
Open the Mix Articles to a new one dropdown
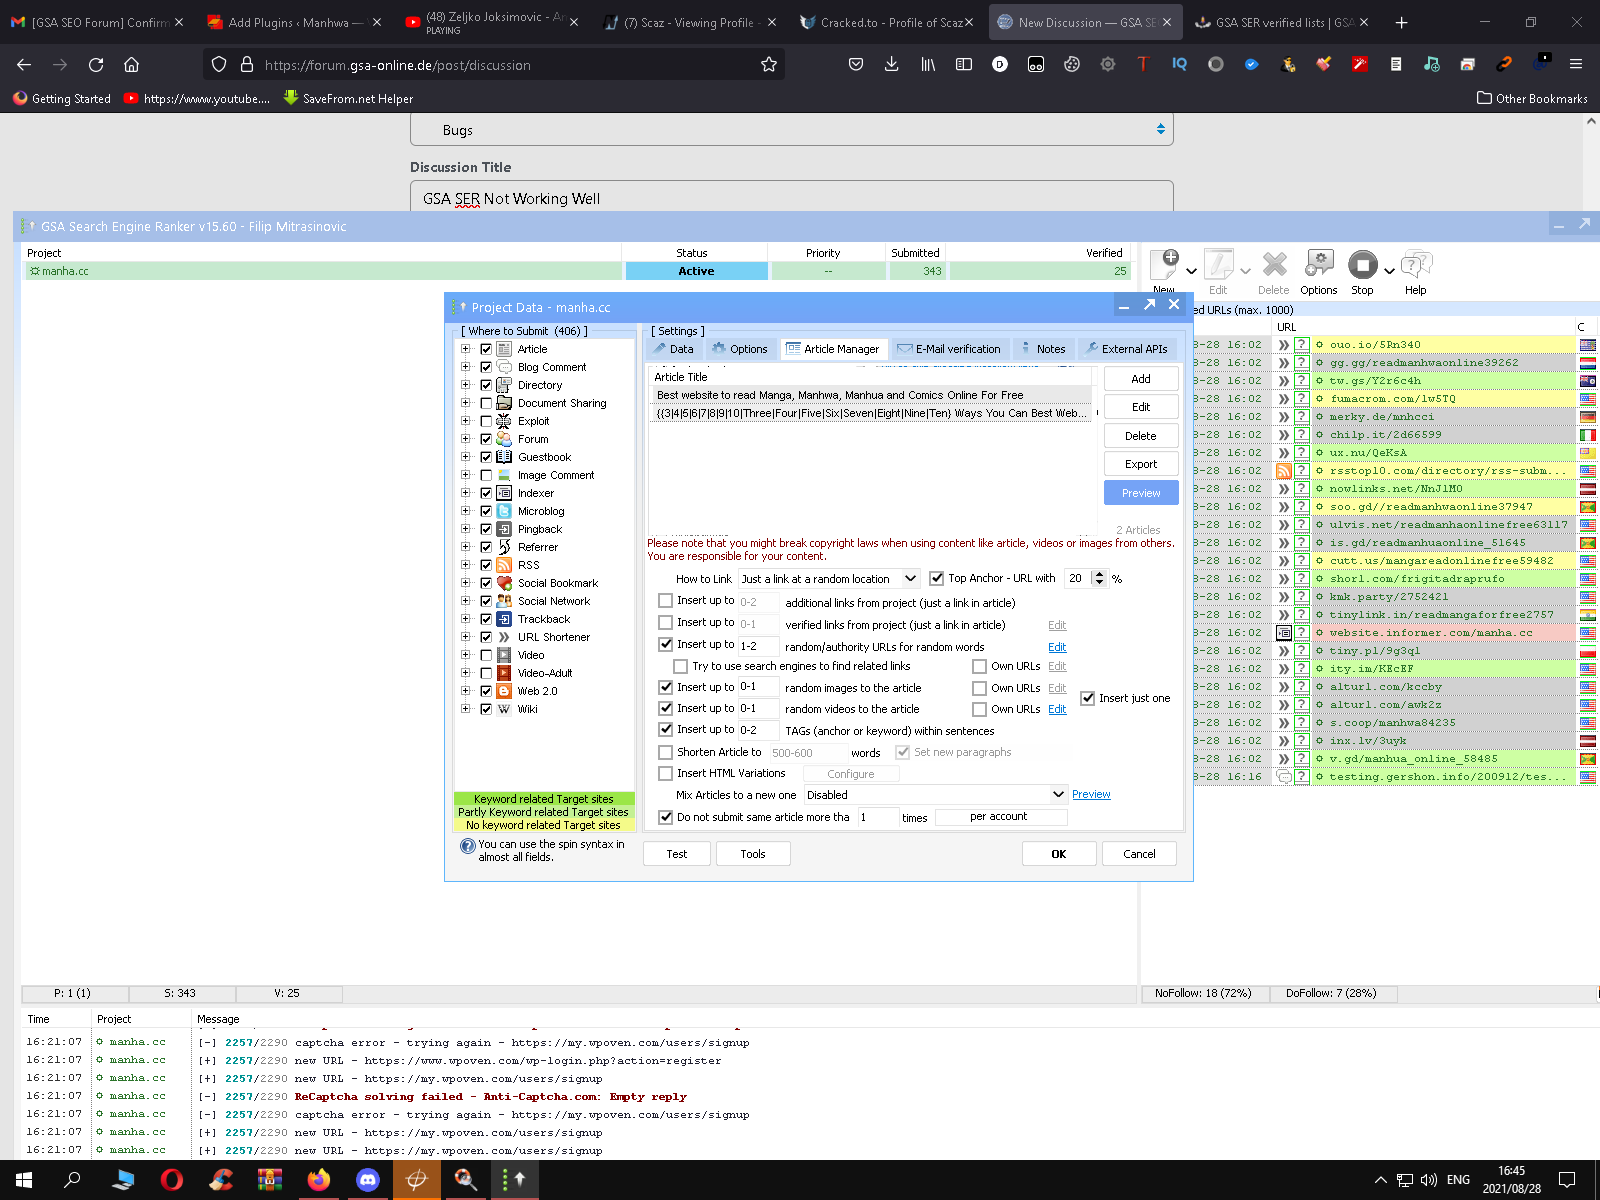[935, 794]
